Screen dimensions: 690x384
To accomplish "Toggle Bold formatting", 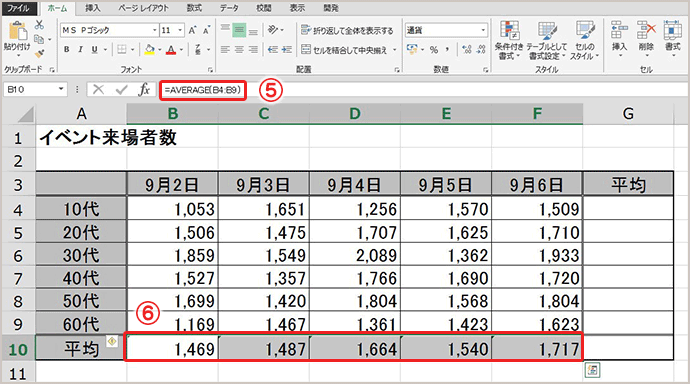I will pyautogui.click(x=66, y=50).
